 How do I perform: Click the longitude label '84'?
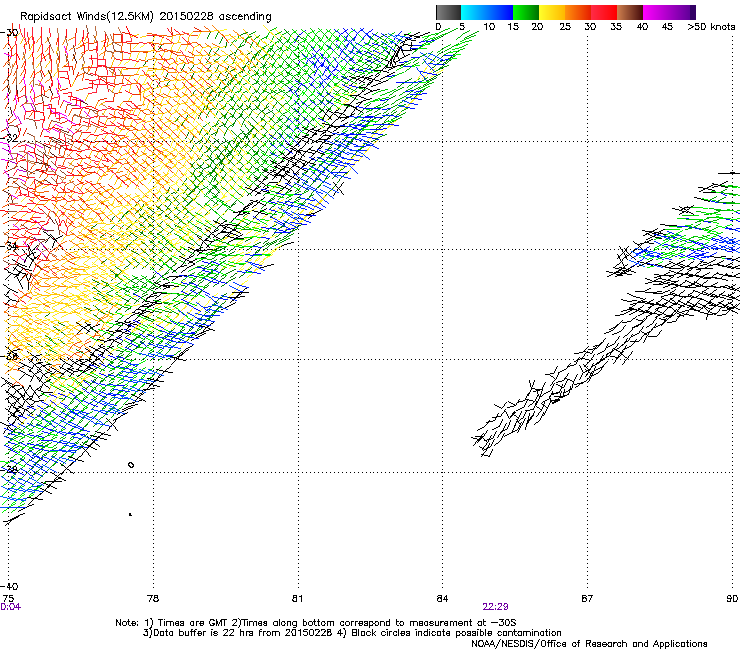pyautogui.click(x=442, y=599)
